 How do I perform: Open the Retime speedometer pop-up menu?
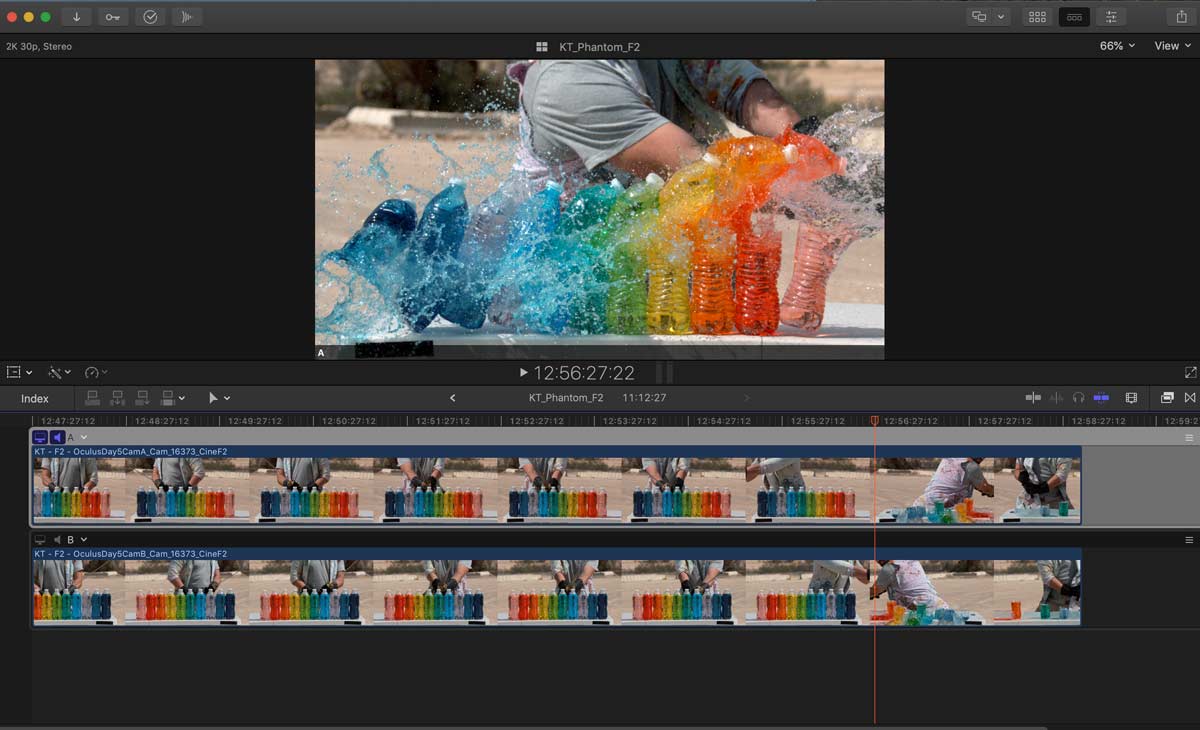click(x=96, y=372)
